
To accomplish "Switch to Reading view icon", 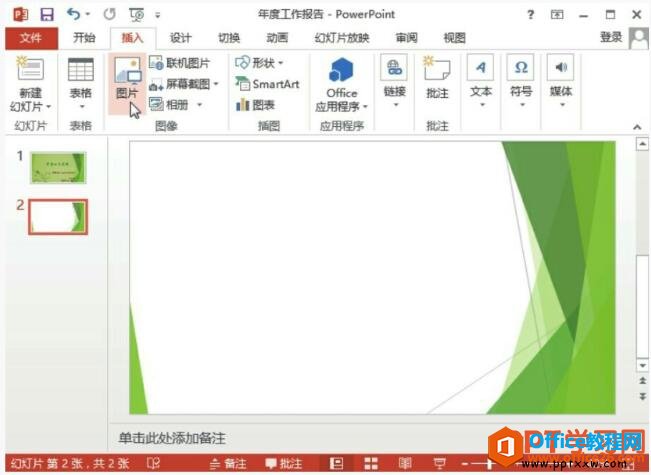I will (x=405, y=463).
